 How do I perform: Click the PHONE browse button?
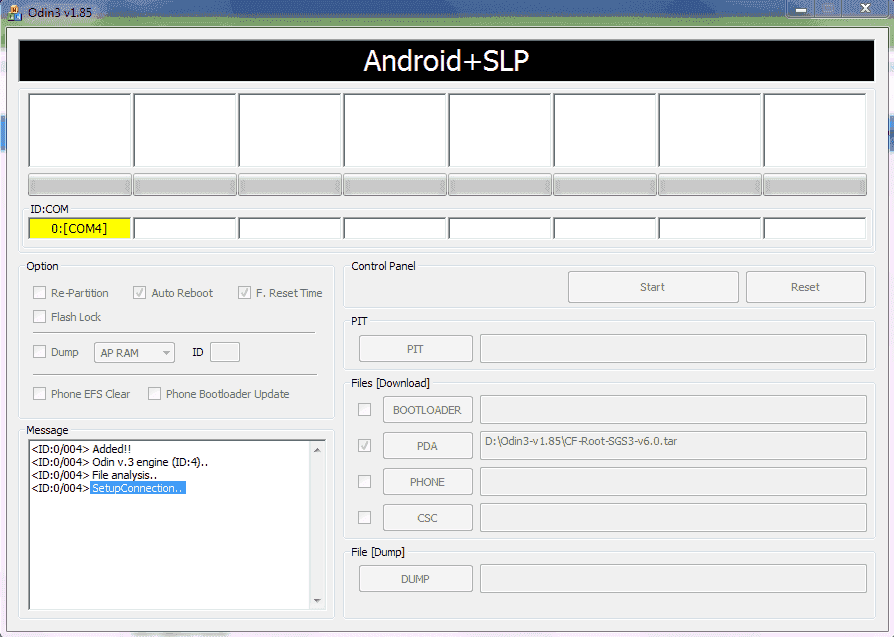428,481
